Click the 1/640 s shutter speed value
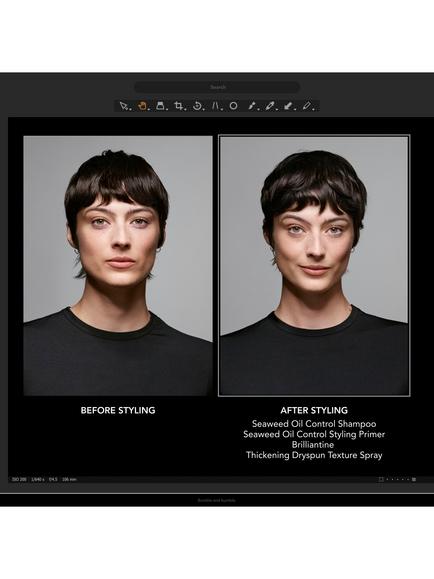 (38, 479)
